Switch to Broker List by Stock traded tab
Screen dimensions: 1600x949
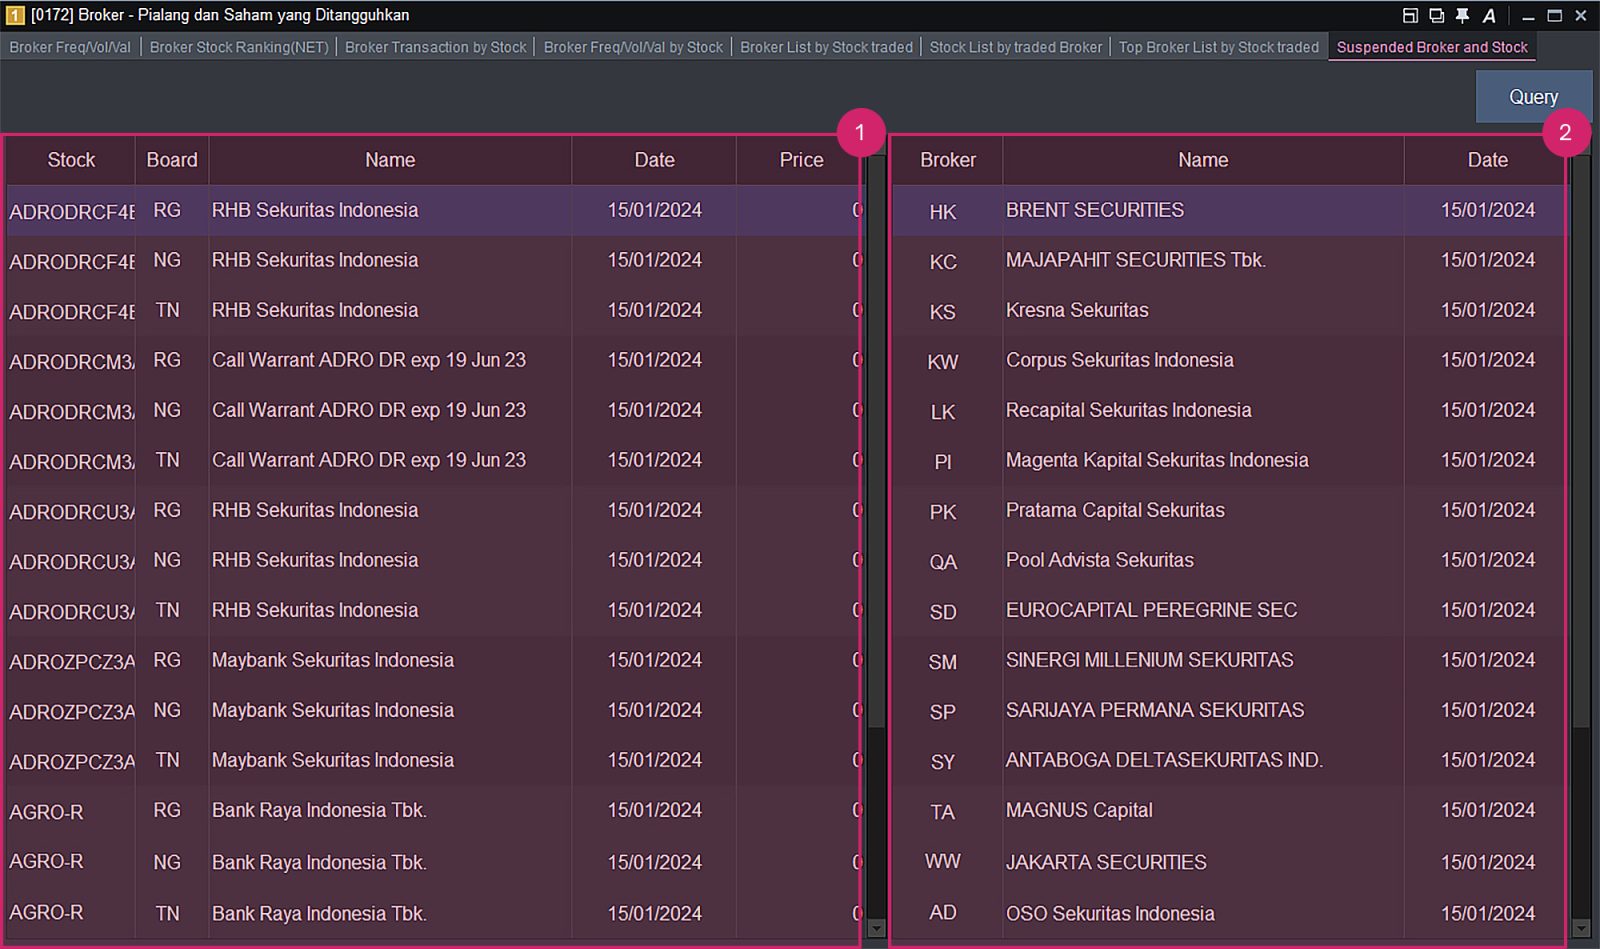827,46
